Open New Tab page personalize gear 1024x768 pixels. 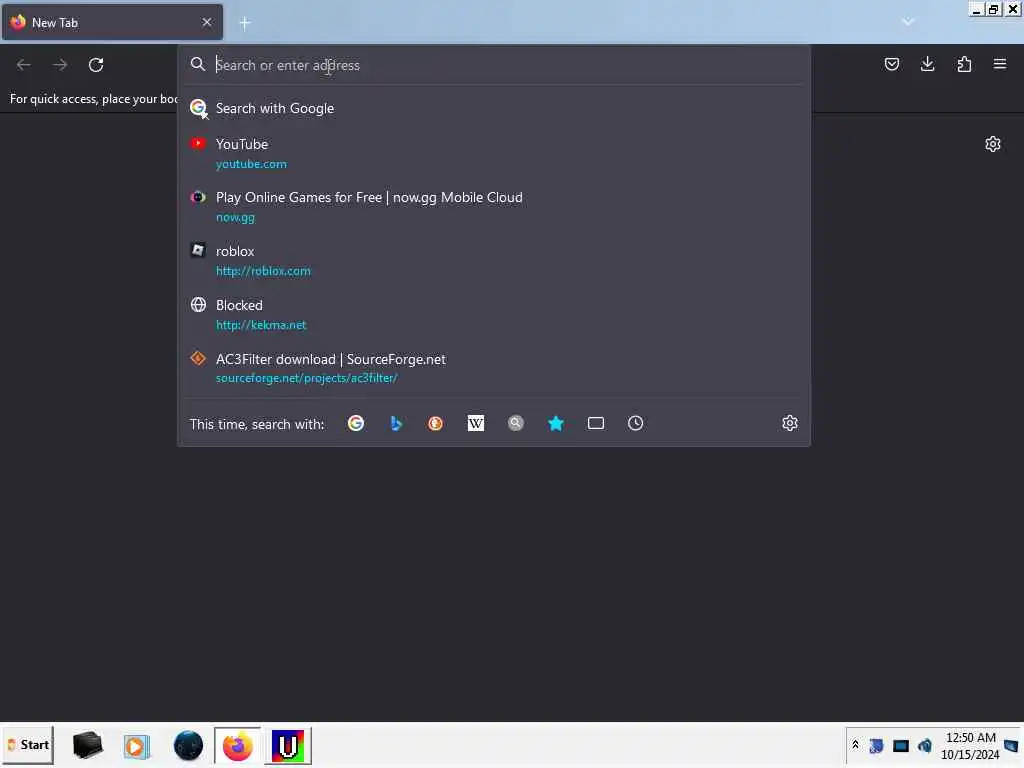[x=993, y=144]
